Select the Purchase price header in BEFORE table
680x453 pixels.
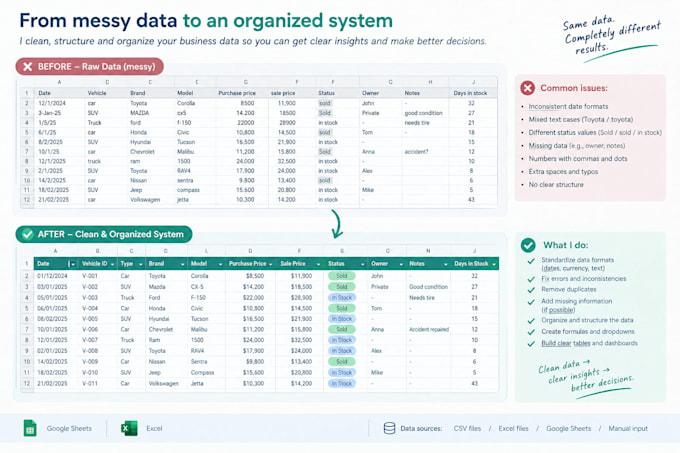pos(237,93)
